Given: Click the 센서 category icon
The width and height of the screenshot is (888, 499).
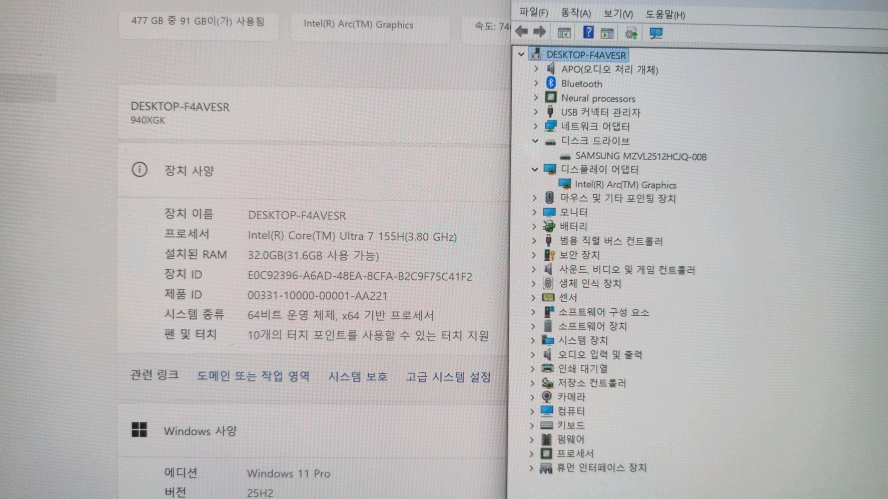Looking at the screenshot, I should tap(548, 297).
